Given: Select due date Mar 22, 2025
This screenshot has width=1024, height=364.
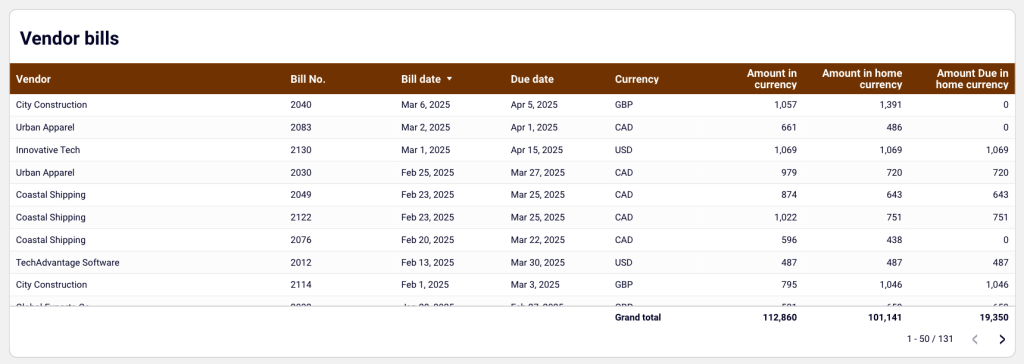Looking at the screenshot, I should 537,240.
